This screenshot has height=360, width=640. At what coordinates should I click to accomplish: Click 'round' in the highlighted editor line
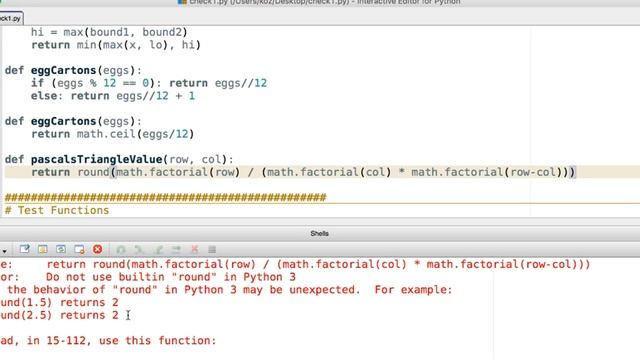(93, 172)
